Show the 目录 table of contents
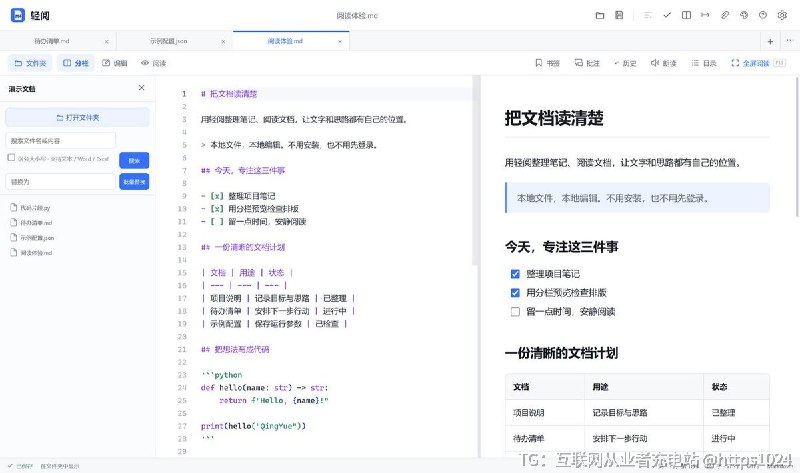Screen dimensions: 800x473 [x=704, y=63]
